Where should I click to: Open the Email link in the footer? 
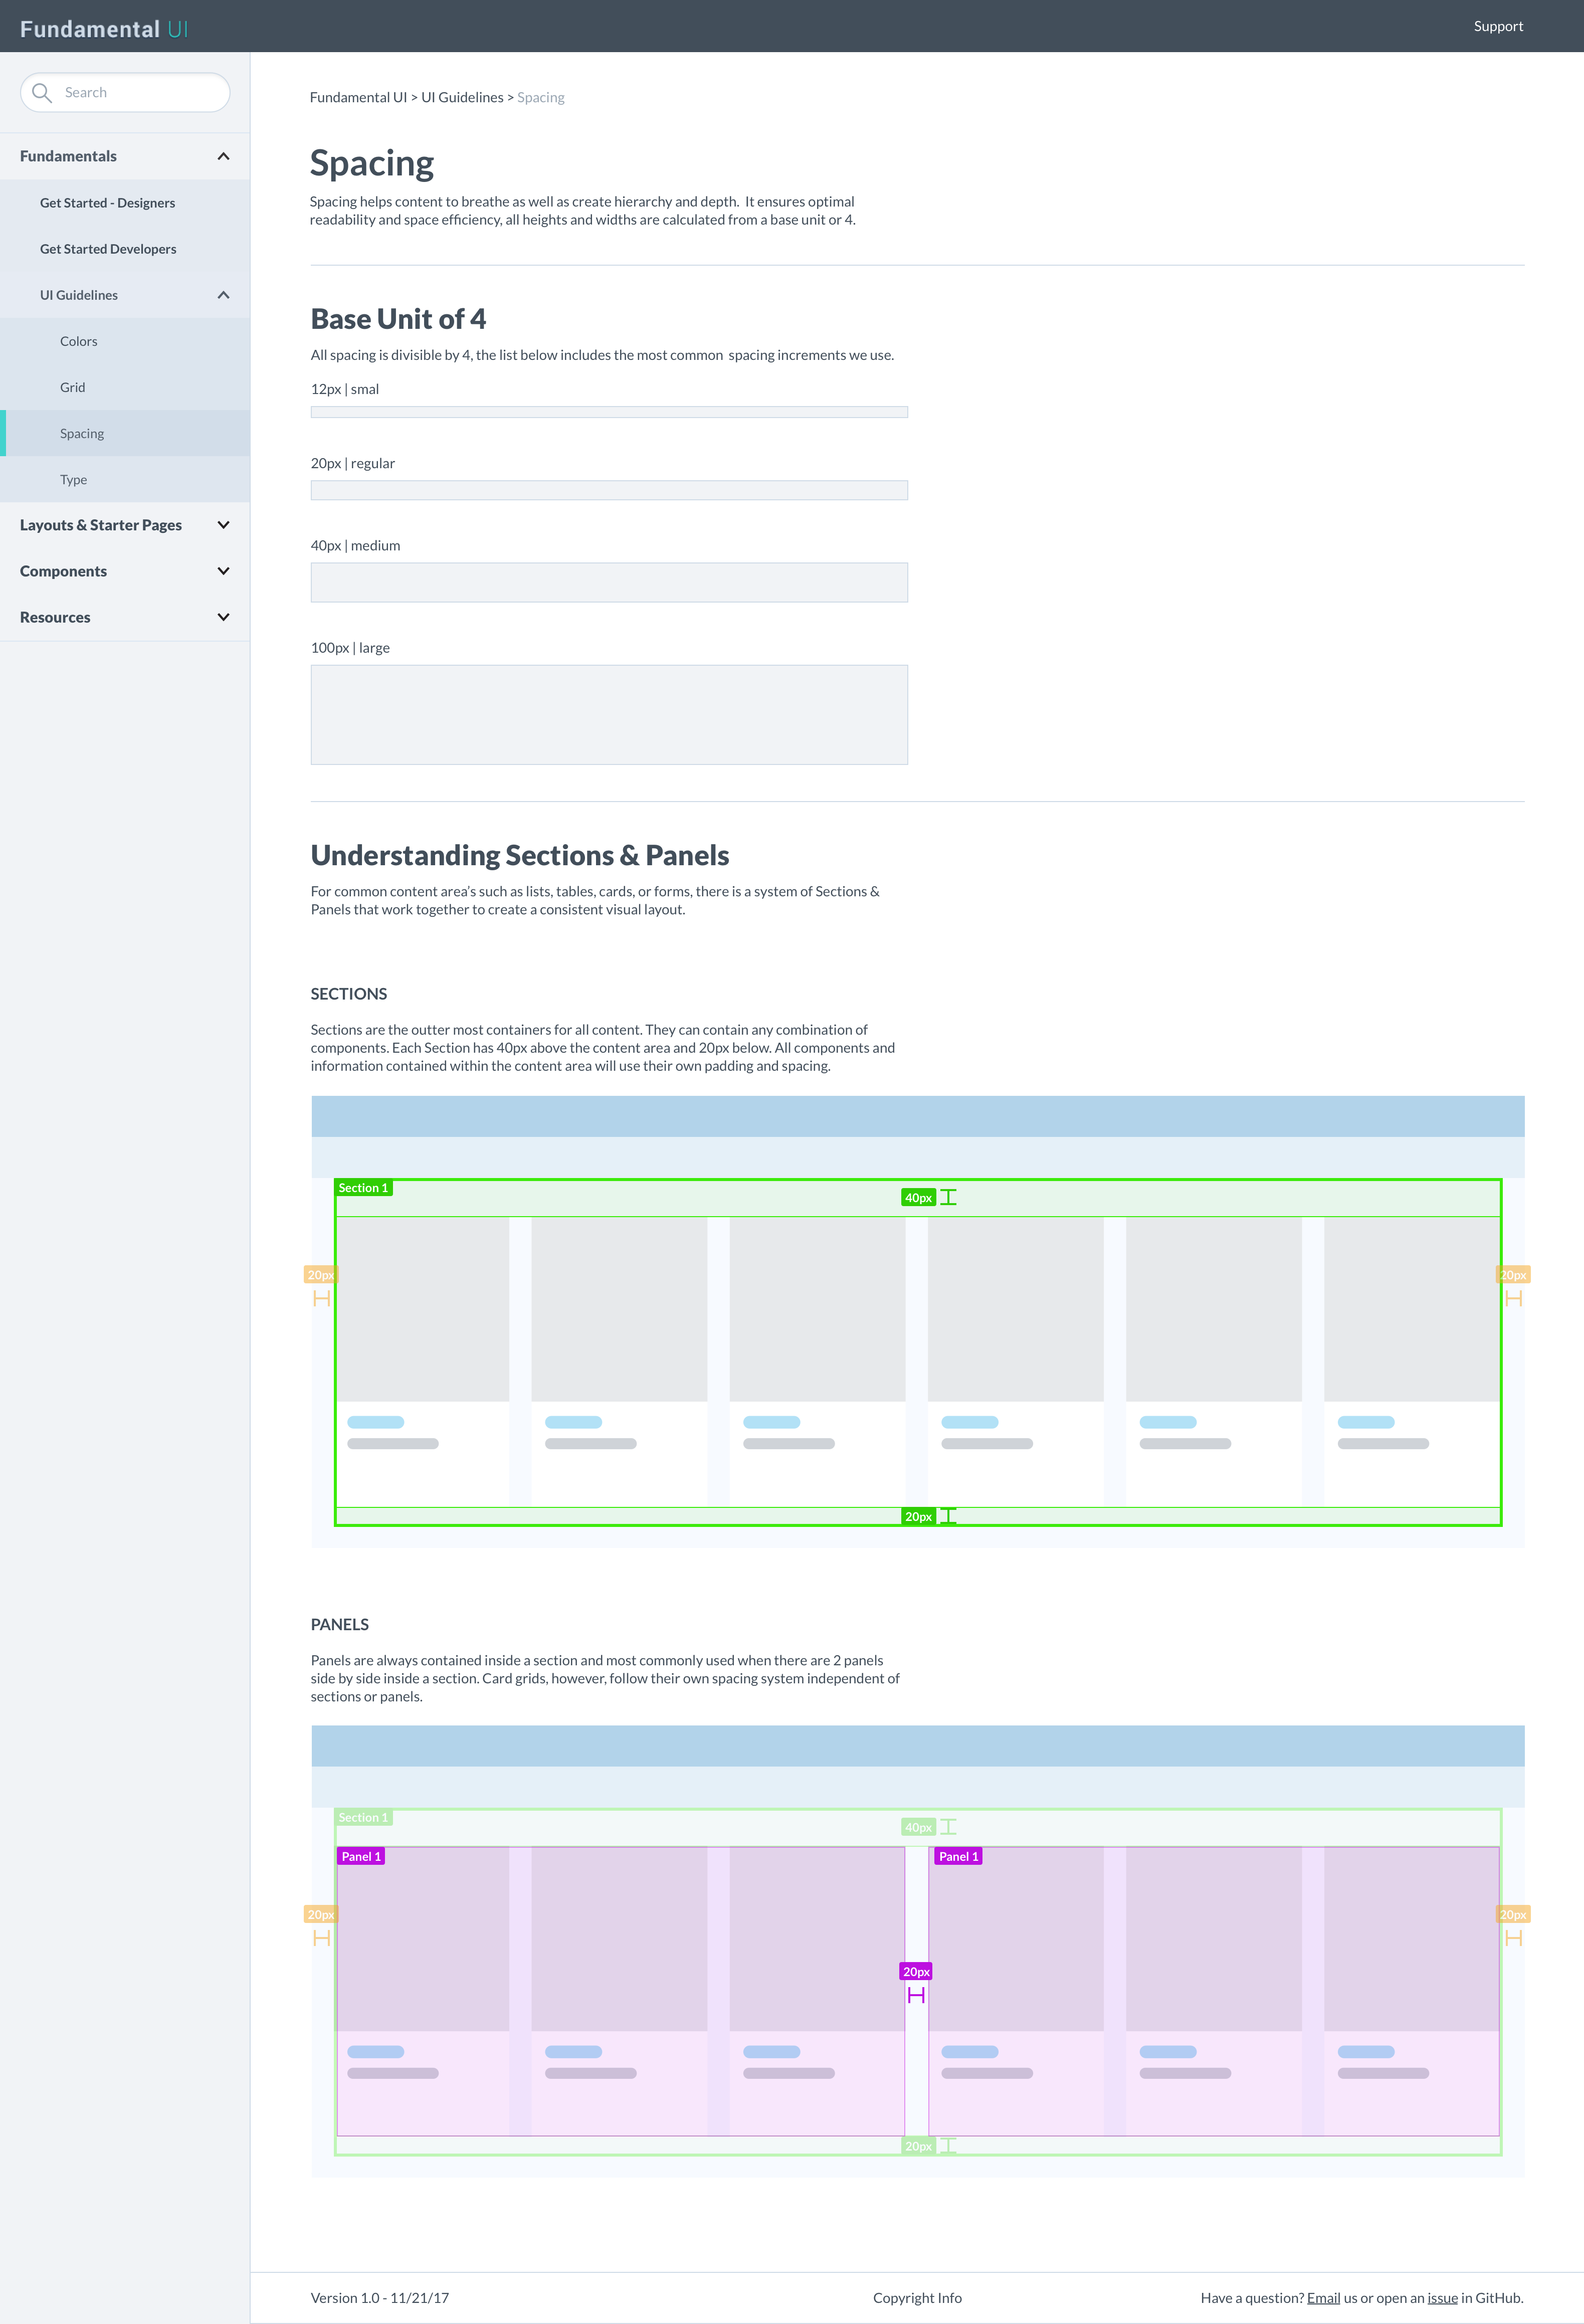[x=1324, y=2298]
